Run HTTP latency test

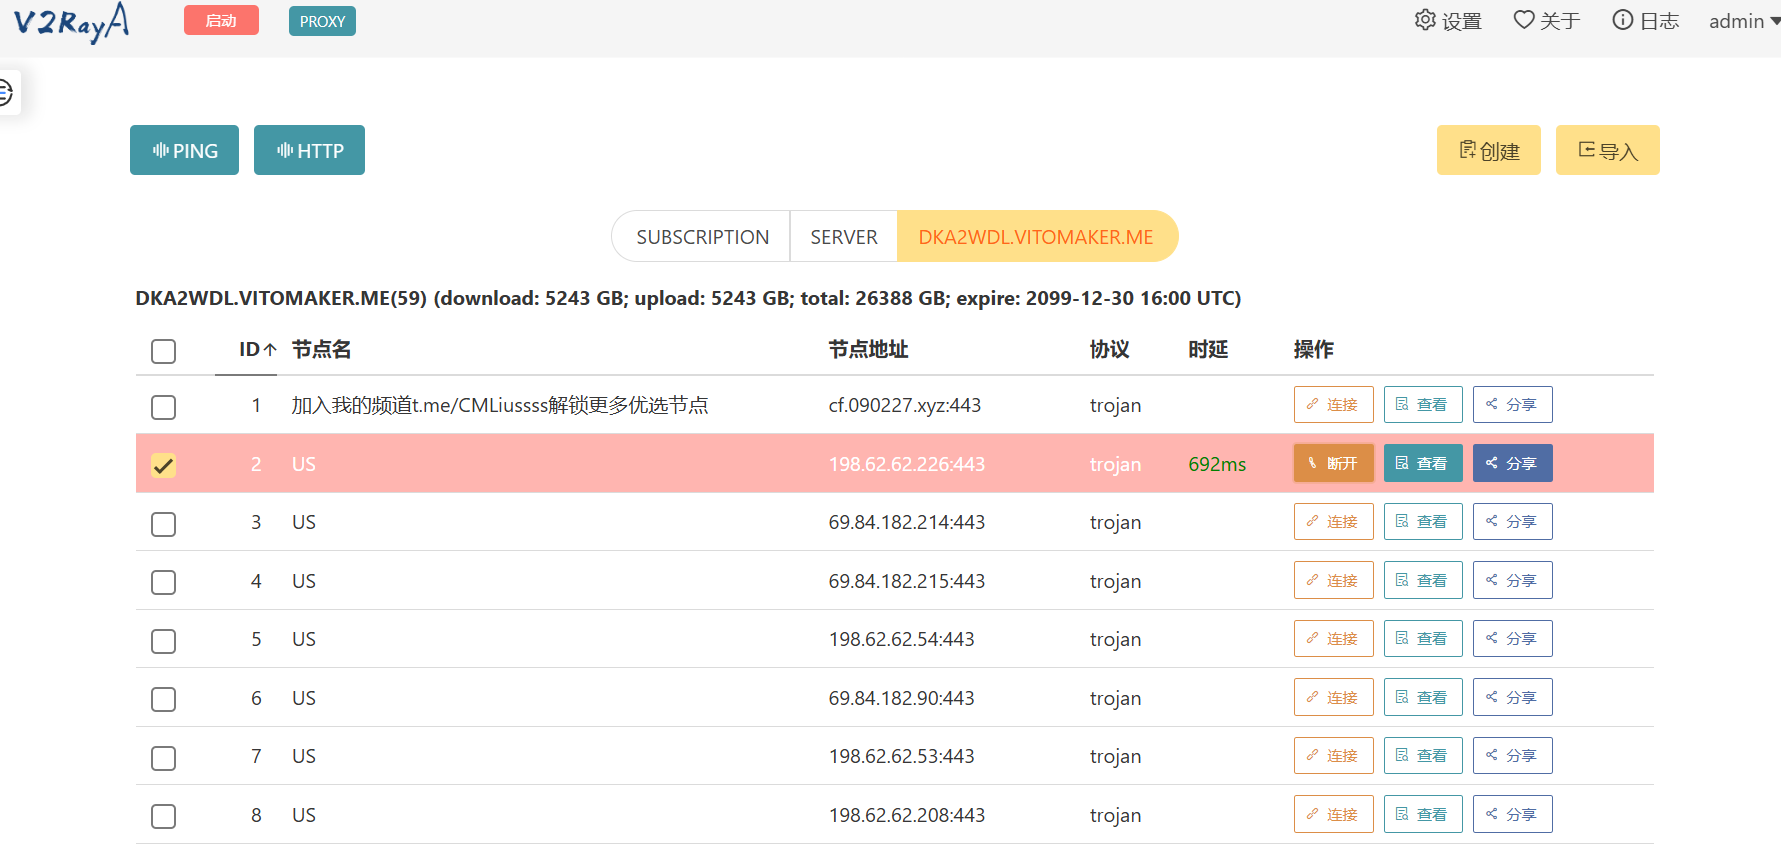tap(309, 150)
